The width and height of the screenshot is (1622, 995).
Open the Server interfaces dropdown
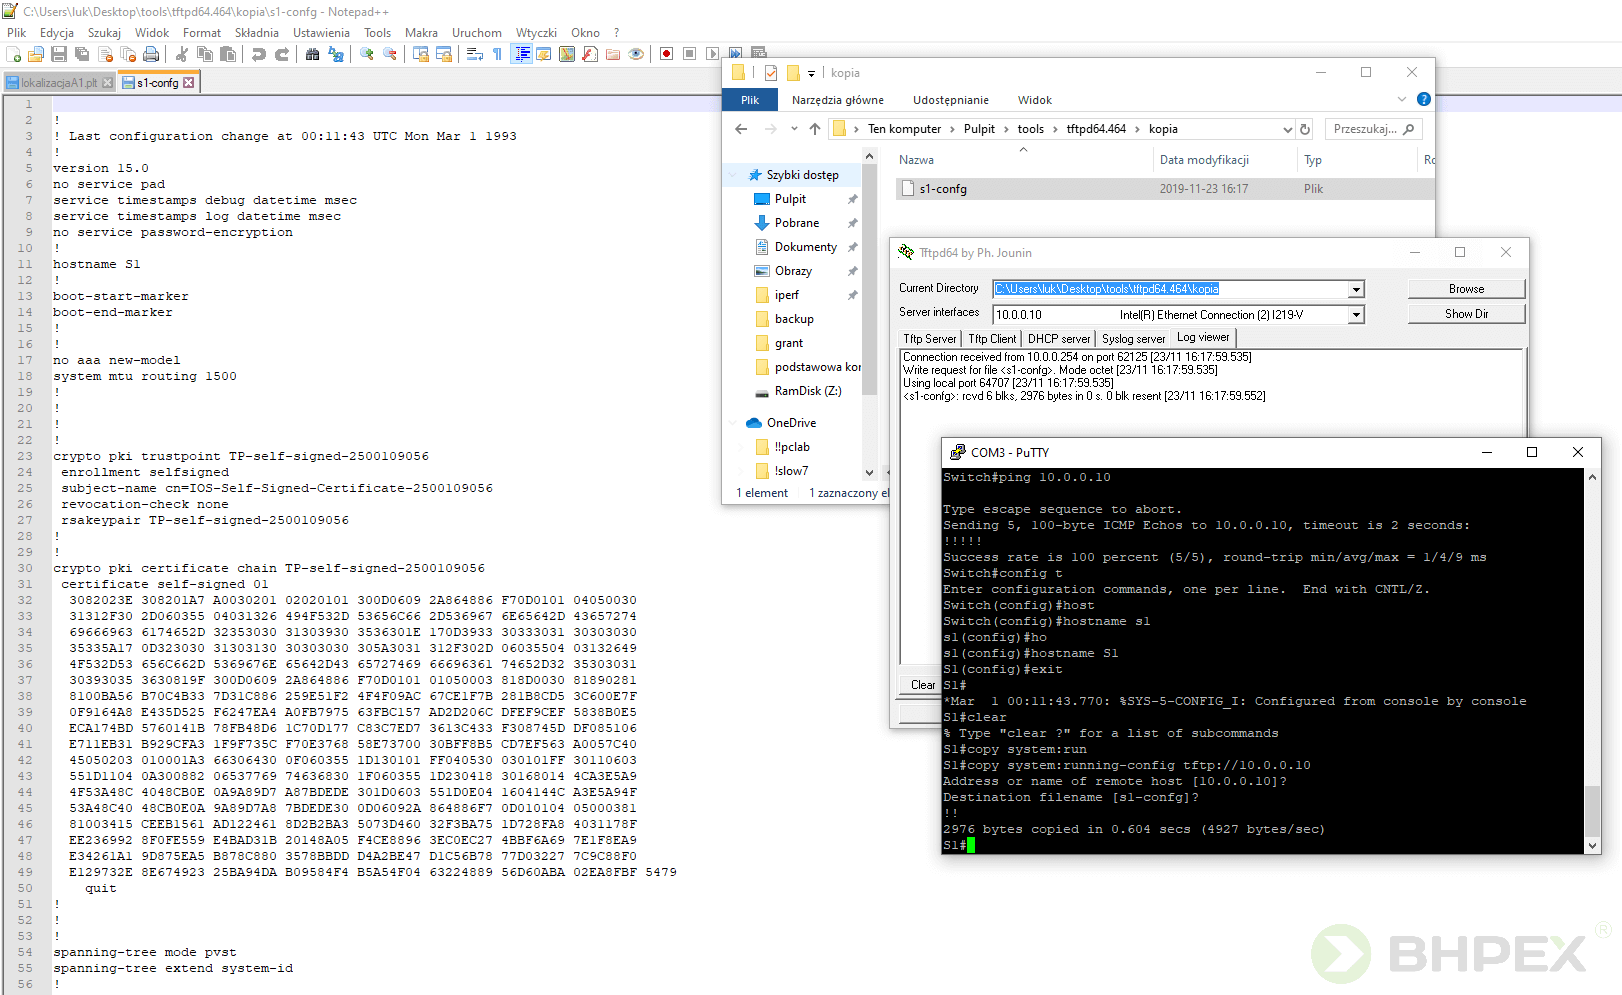[x=1356, y=314]
